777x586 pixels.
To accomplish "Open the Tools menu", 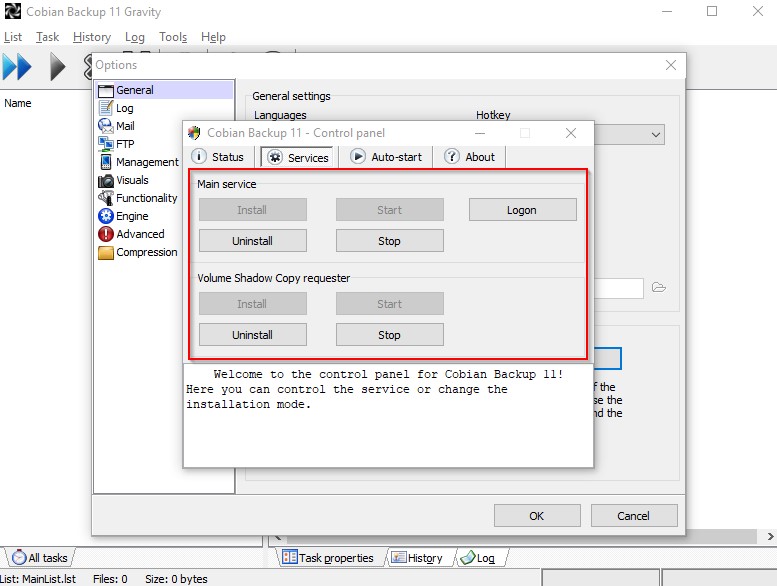I will (x=173, y=37).
